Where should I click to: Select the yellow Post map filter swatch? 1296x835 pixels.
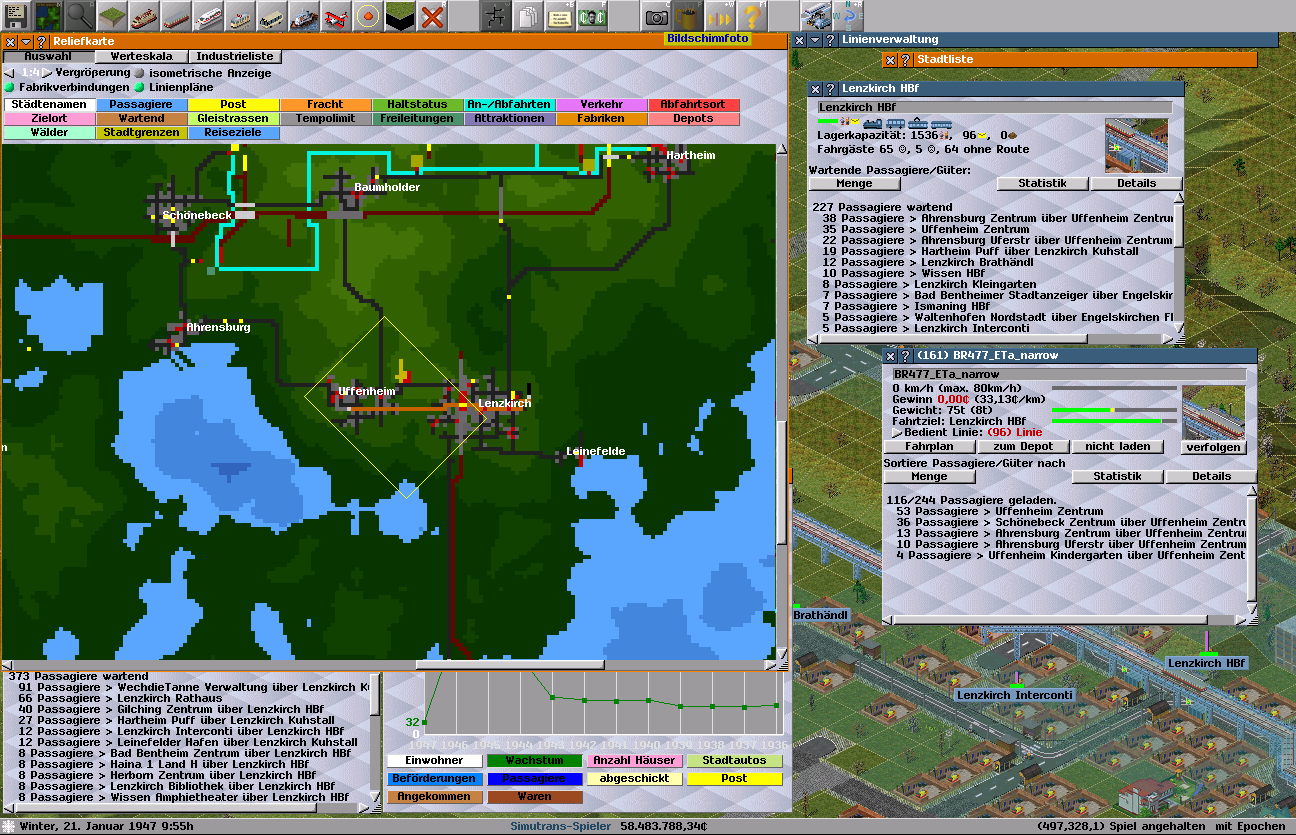233,104
